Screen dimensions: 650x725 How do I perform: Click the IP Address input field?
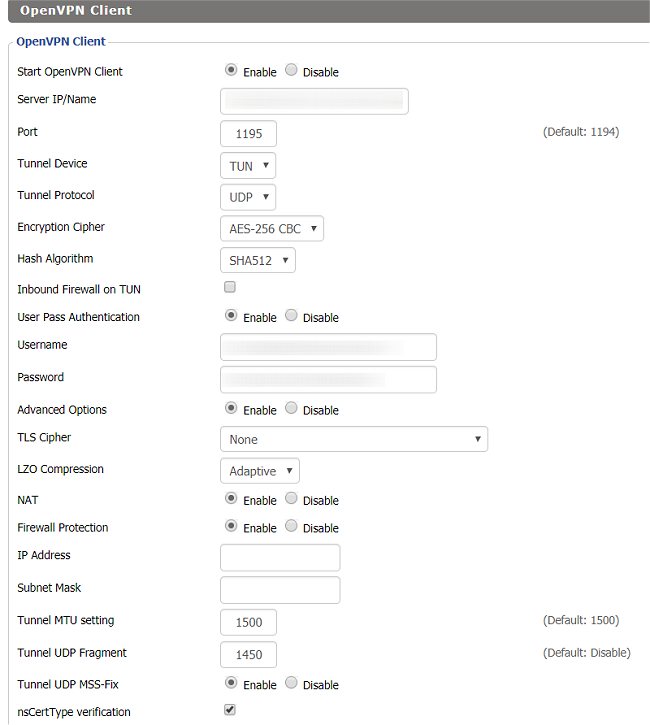click(x=280, y=558)
